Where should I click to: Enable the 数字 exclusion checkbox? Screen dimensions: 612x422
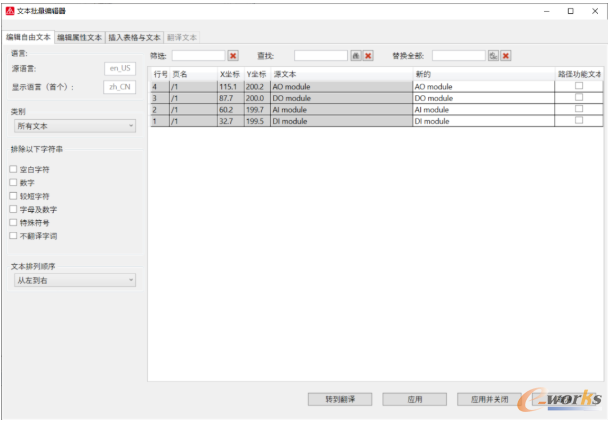click(x=13, y=182)
